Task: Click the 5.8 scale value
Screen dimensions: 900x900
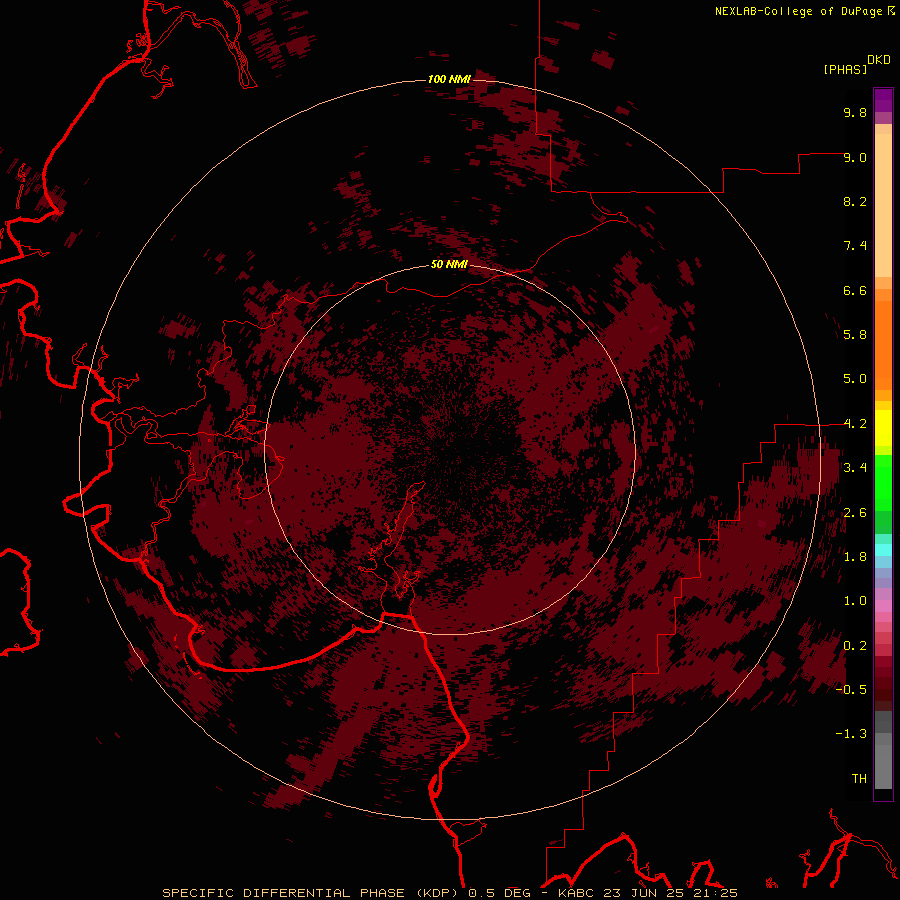Action: click(855, 335)
